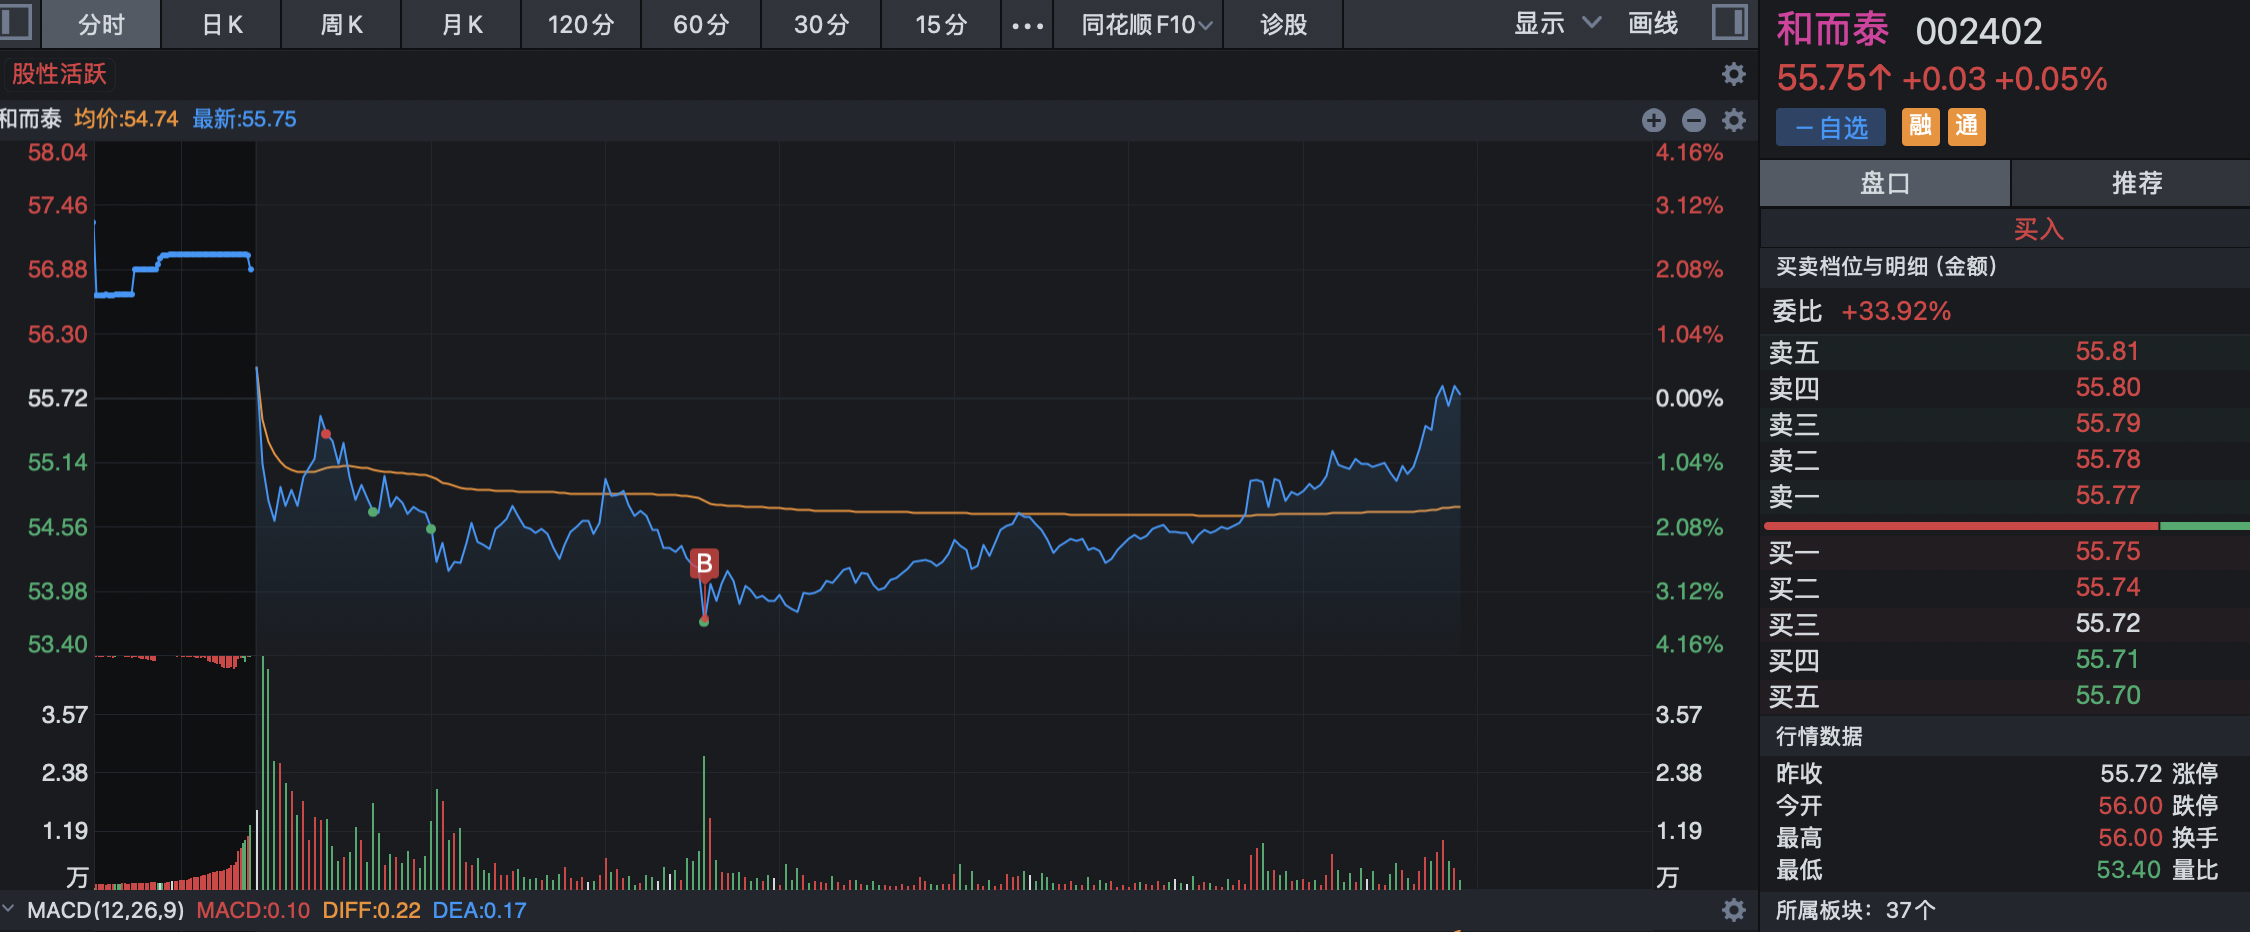Expand the 同花顺F10 dropdown

tap(1146, 25)
